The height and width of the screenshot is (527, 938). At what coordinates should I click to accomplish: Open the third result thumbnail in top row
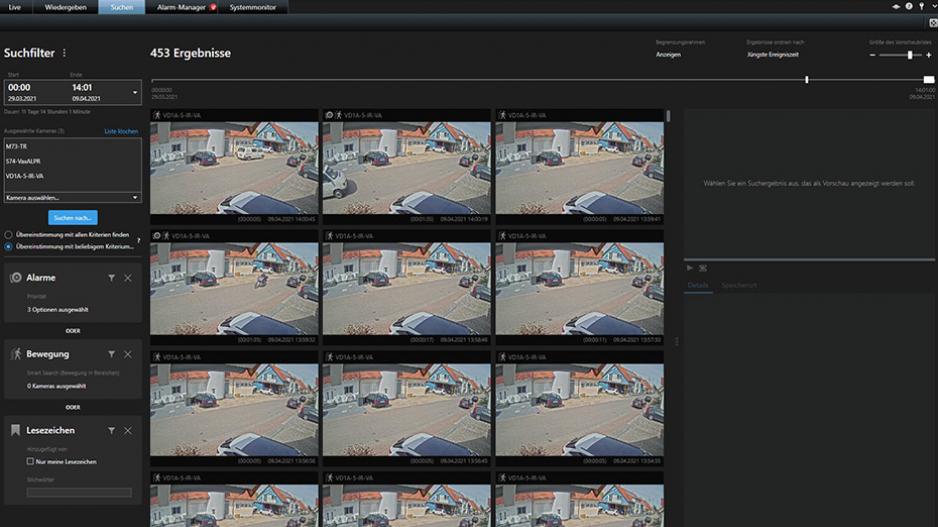[x=579, y=167]
